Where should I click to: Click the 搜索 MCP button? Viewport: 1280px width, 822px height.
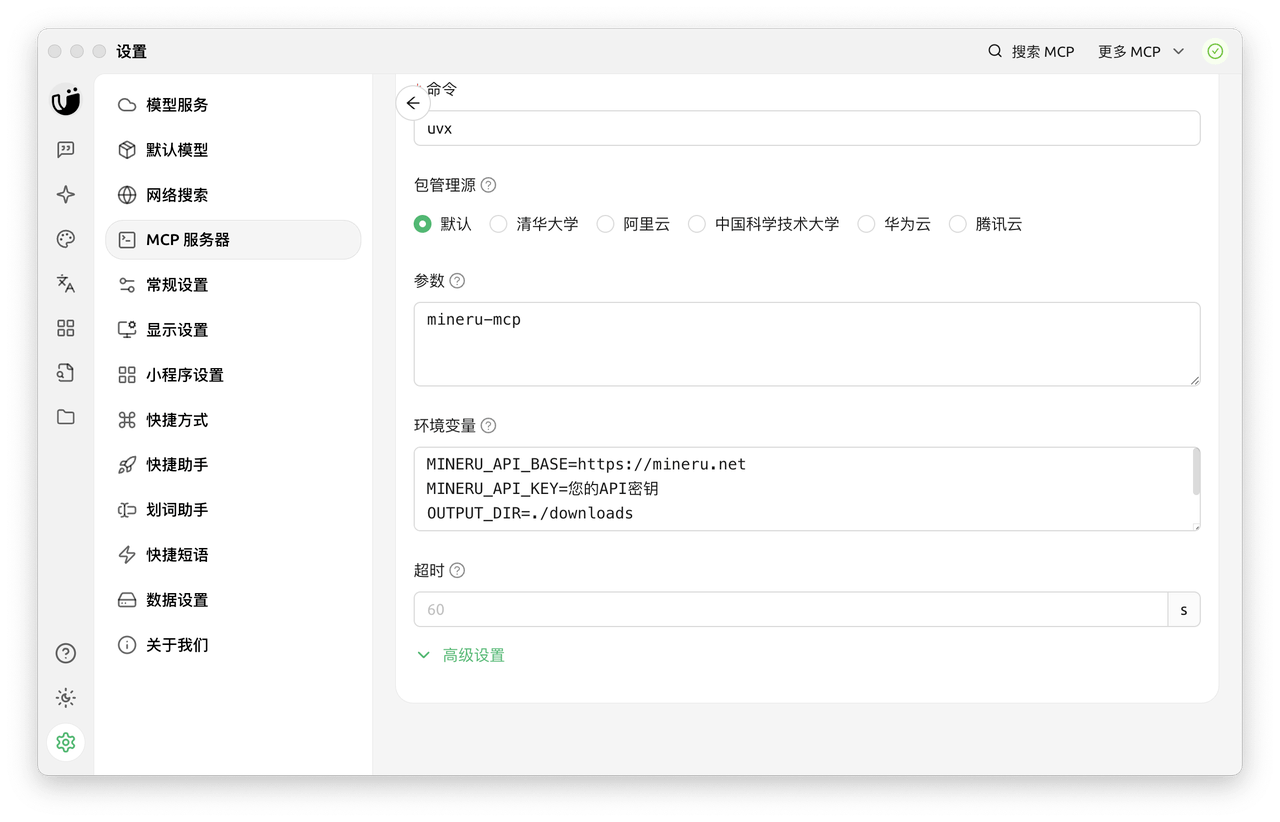[1031, 52]
